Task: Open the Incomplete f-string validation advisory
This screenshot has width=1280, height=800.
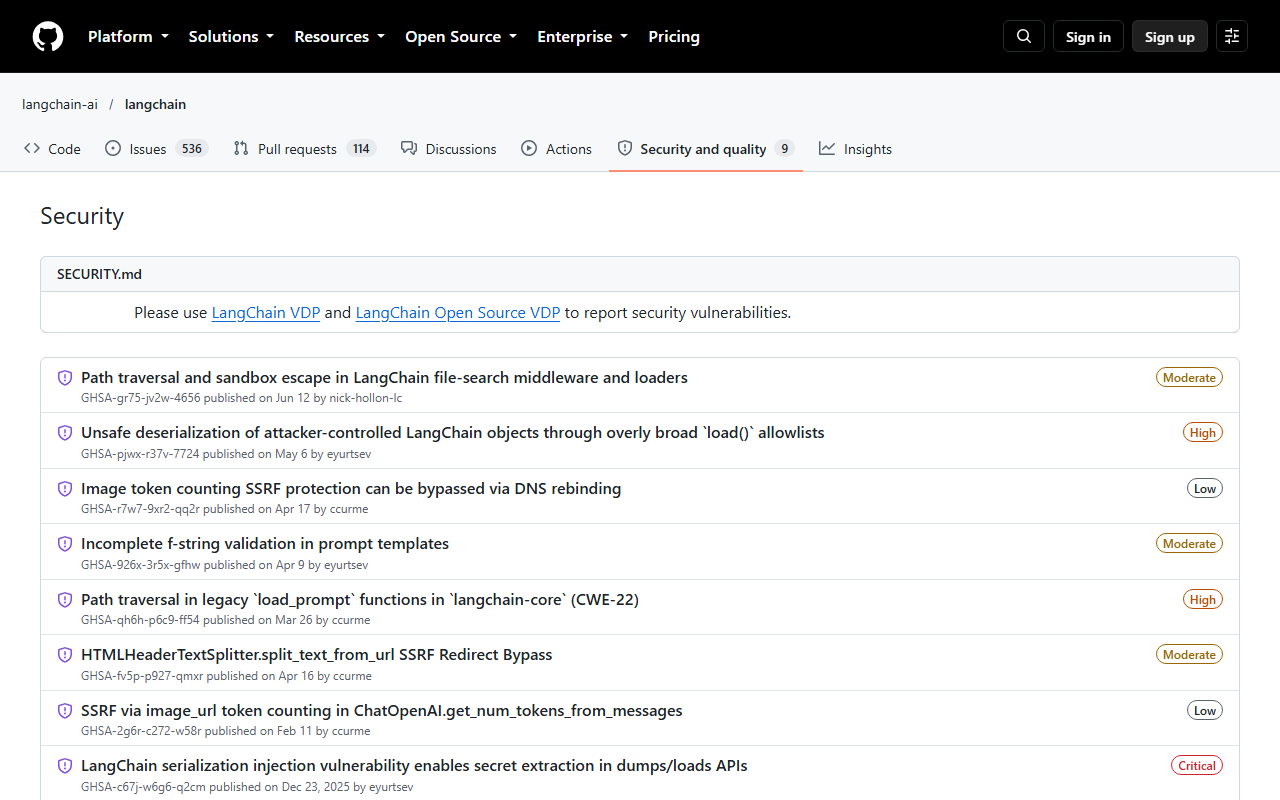Action: pos(265,543)
